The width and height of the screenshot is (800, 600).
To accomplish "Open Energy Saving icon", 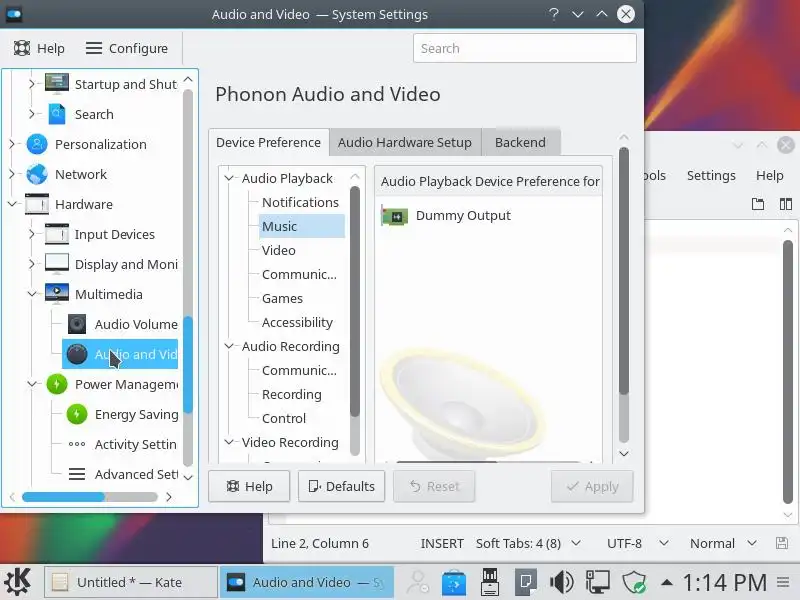I will 77,414.
